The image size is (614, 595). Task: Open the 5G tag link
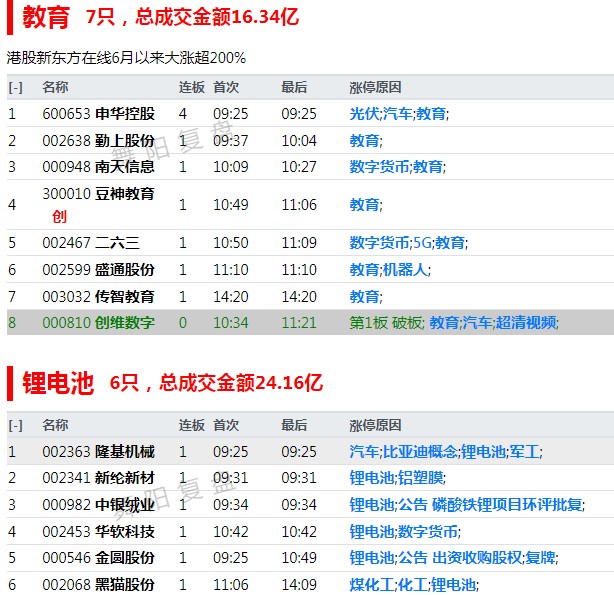click(422, 243)
